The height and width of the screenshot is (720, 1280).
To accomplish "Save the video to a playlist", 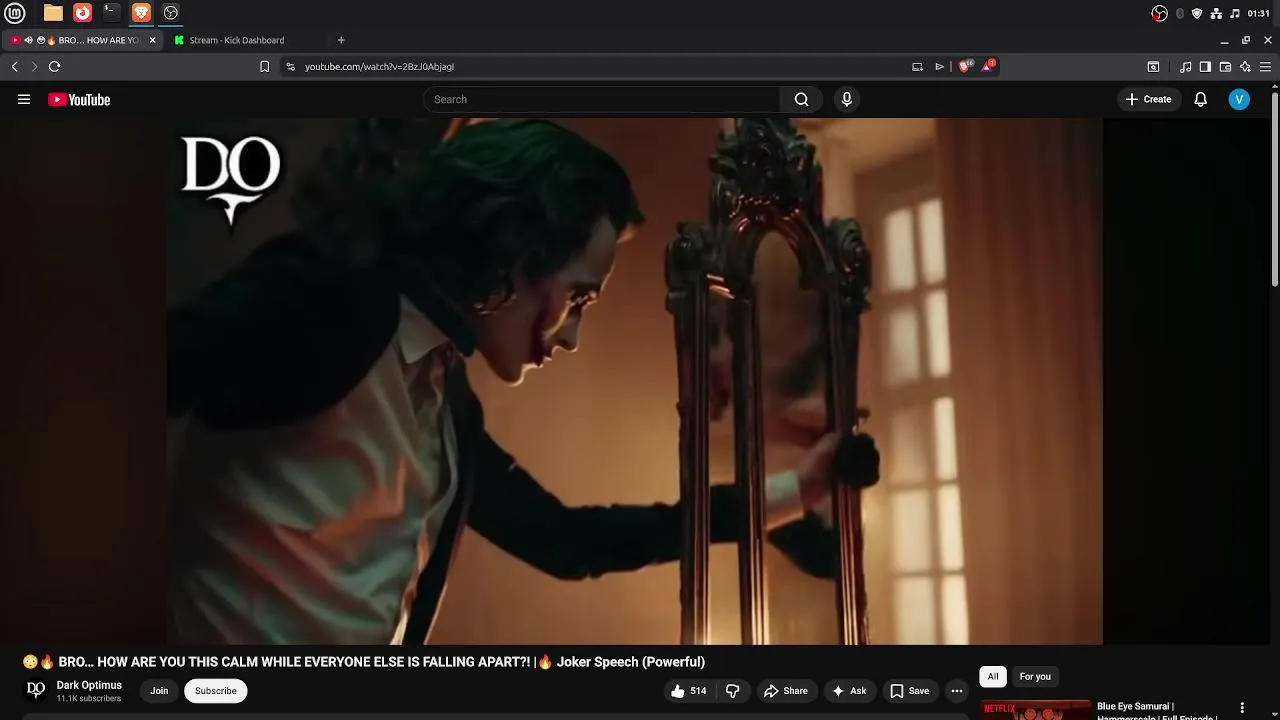I will pos(910,691).
